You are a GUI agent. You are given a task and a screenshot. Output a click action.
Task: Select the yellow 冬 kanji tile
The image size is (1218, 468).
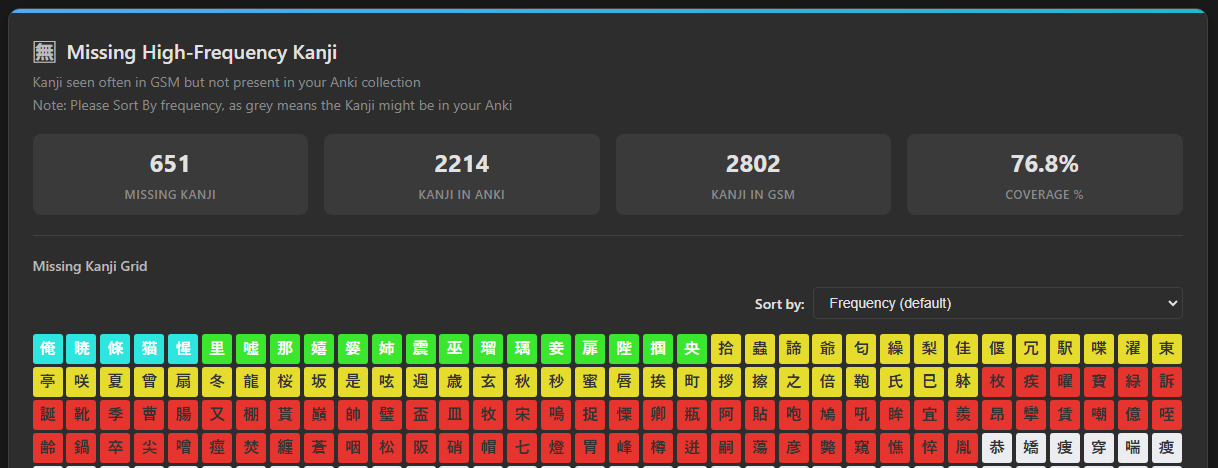coord(217,382)
